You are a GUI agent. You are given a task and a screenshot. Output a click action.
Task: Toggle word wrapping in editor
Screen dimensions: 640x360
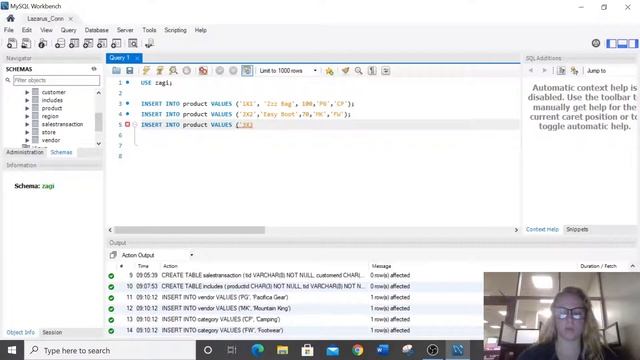point(386,71)
